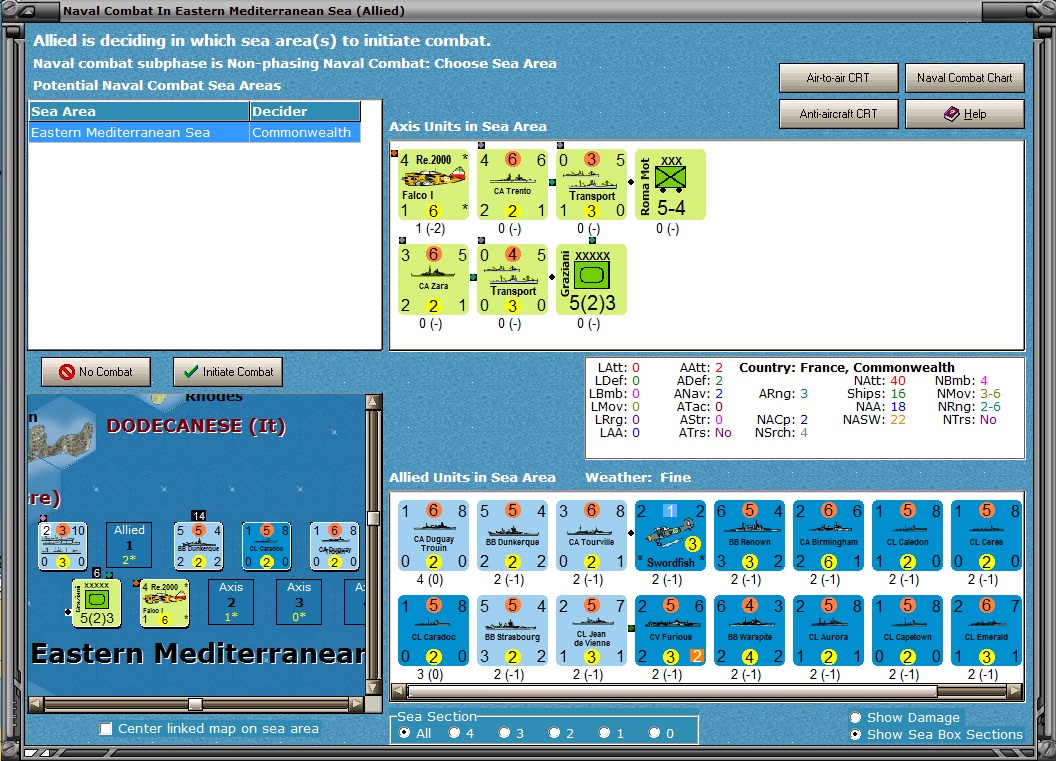The height and width of the screenshot is (761, 1056).
Task: Select sea section 1 radio button
Action: tap(604, 733)
